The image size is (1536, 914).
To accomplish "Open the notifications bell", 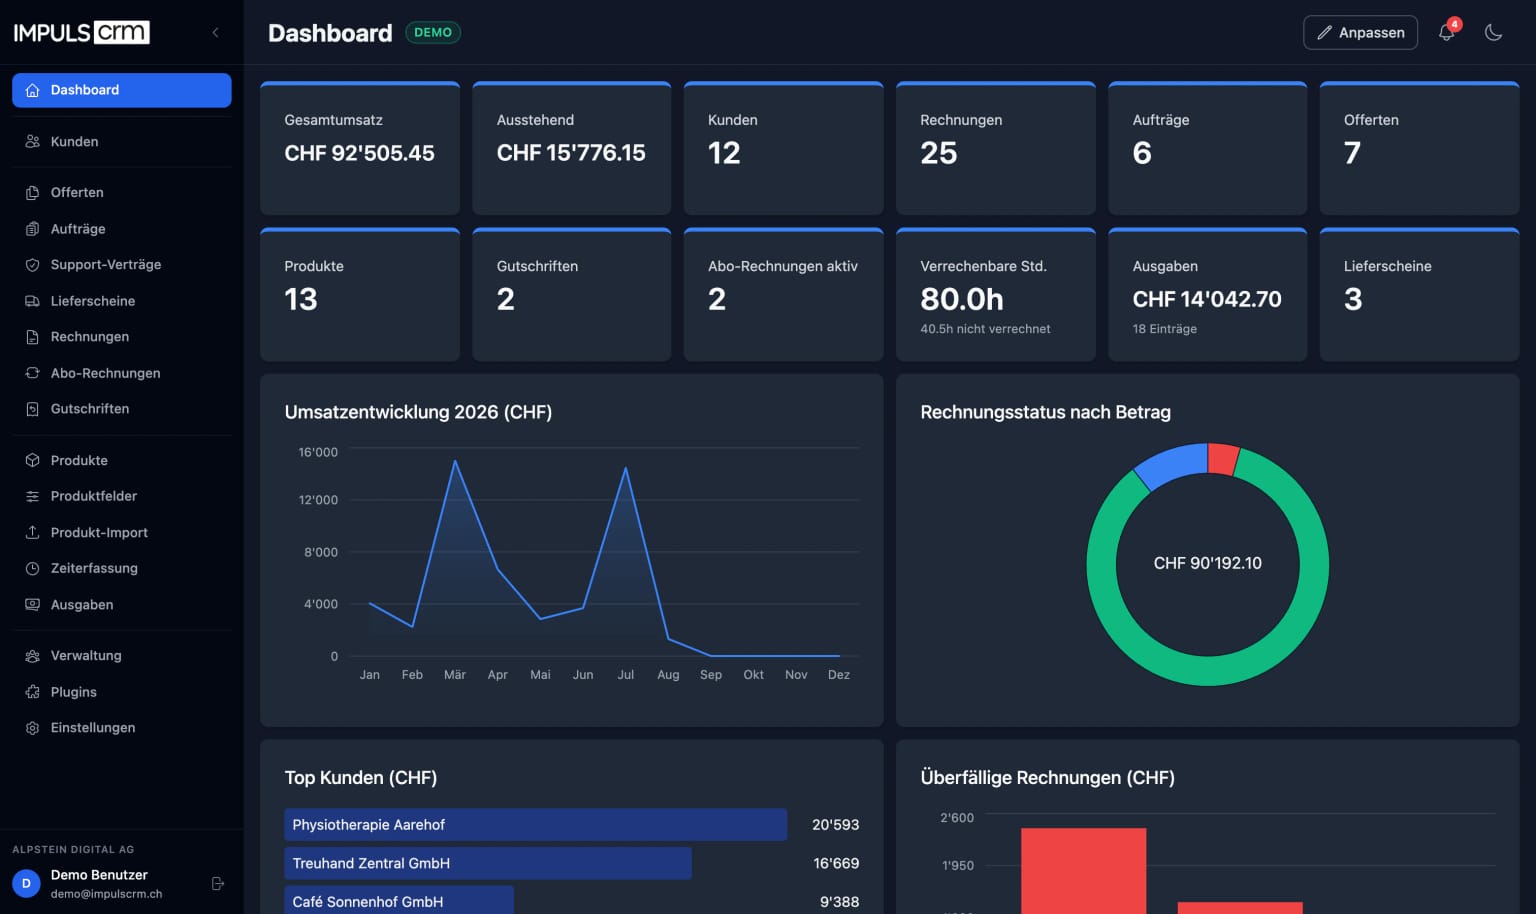I will pyautogui.click(x=1447, y=32).
